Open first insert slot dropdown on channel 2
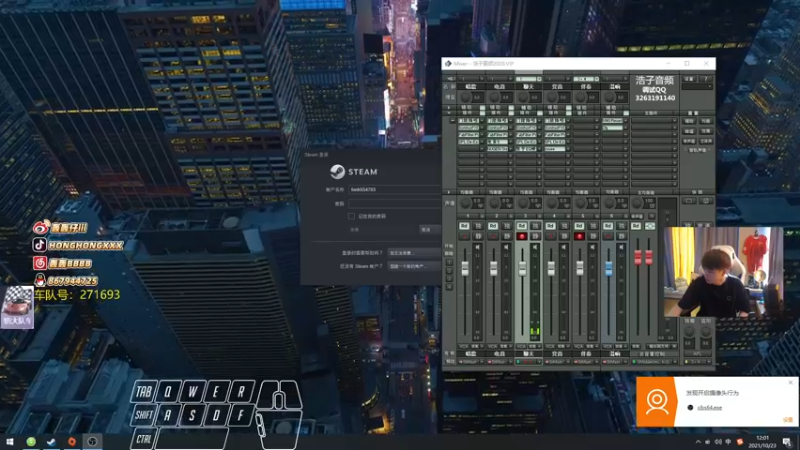 click(x=510, y=121)
